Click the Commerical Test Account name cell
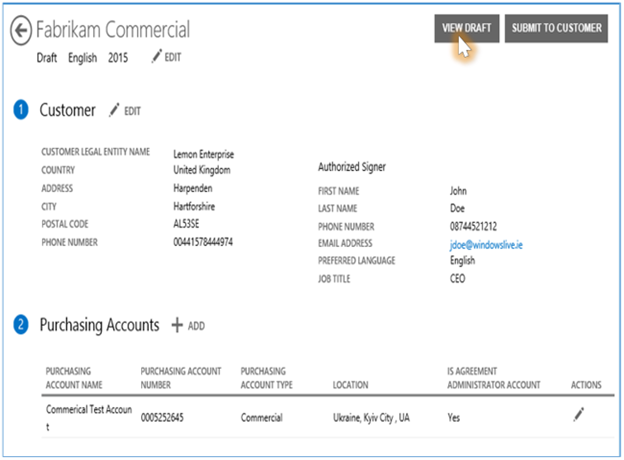Viewport: 624px width, 460px height. pos(89,417)
